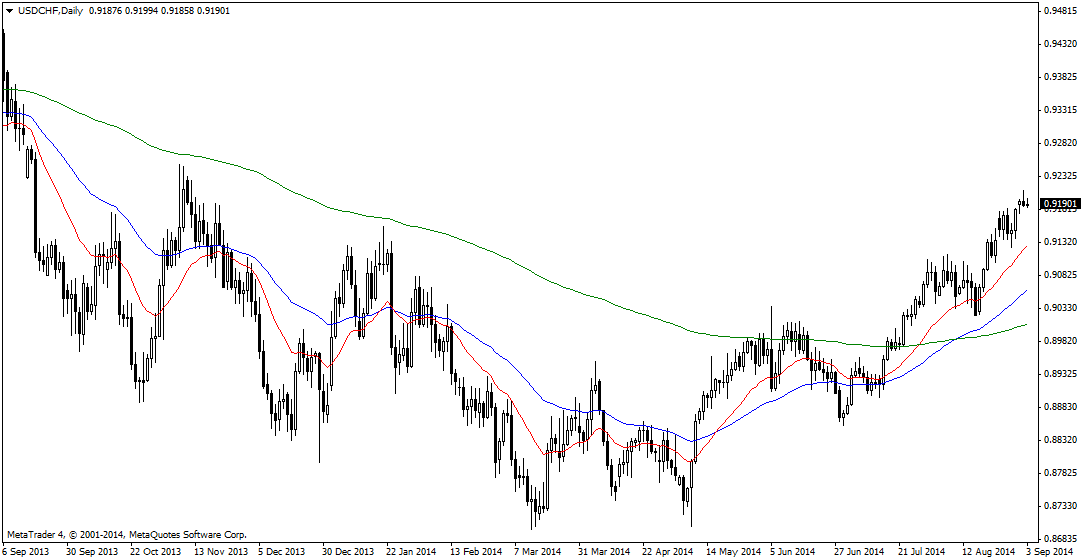The height and width of the screenshot is (560, 1081).
Task: Select the 22 Apr 2014 date label
Action: (667, 551)
